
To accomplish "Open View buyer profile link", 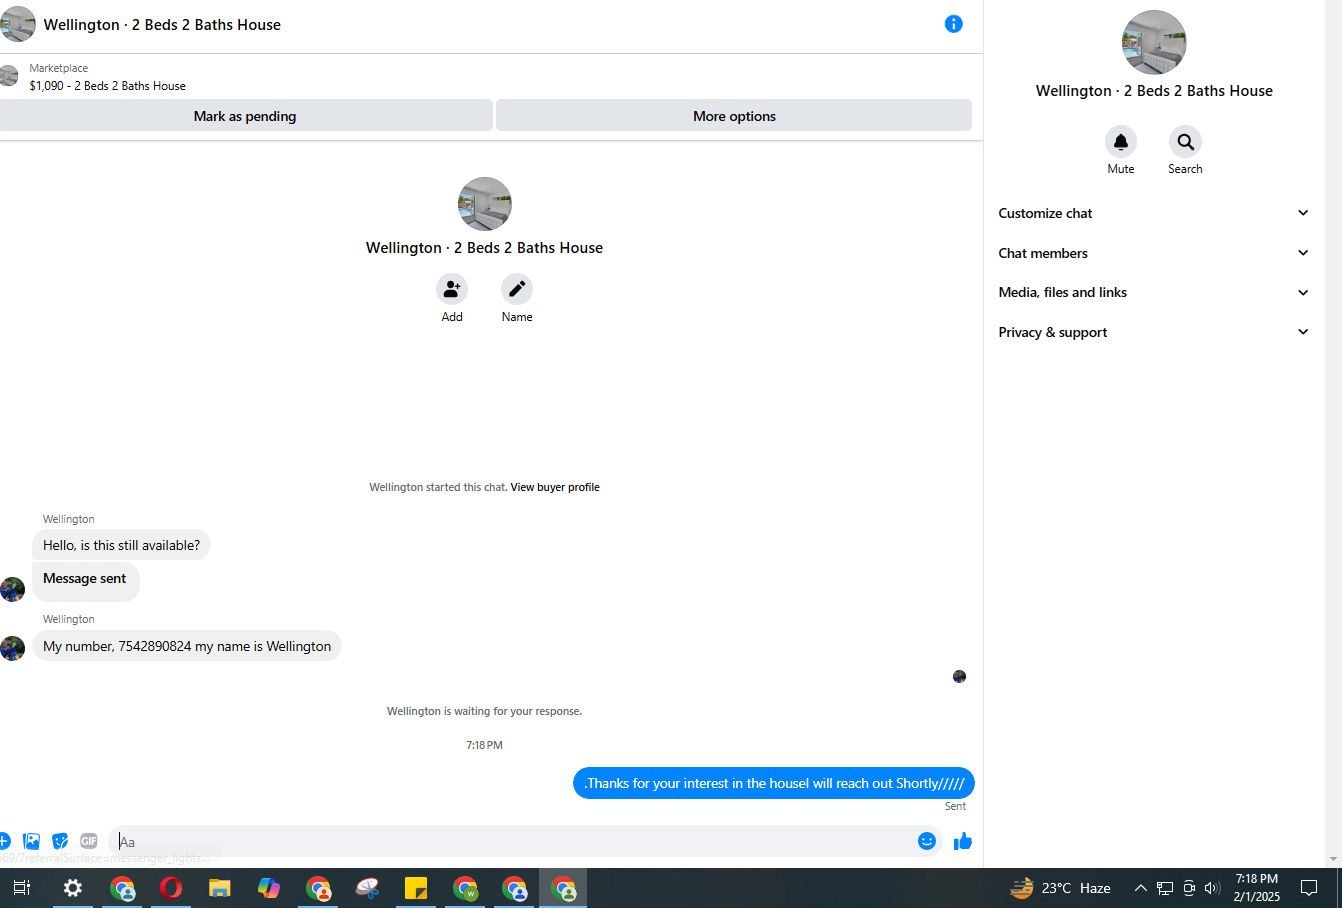I will click(x=555, y=488).
